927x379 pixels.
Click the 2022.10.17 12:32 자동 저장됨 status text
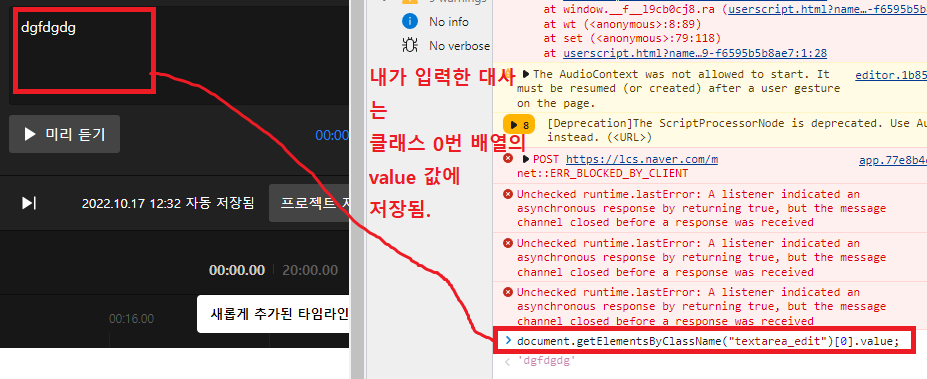click(168, 203)
